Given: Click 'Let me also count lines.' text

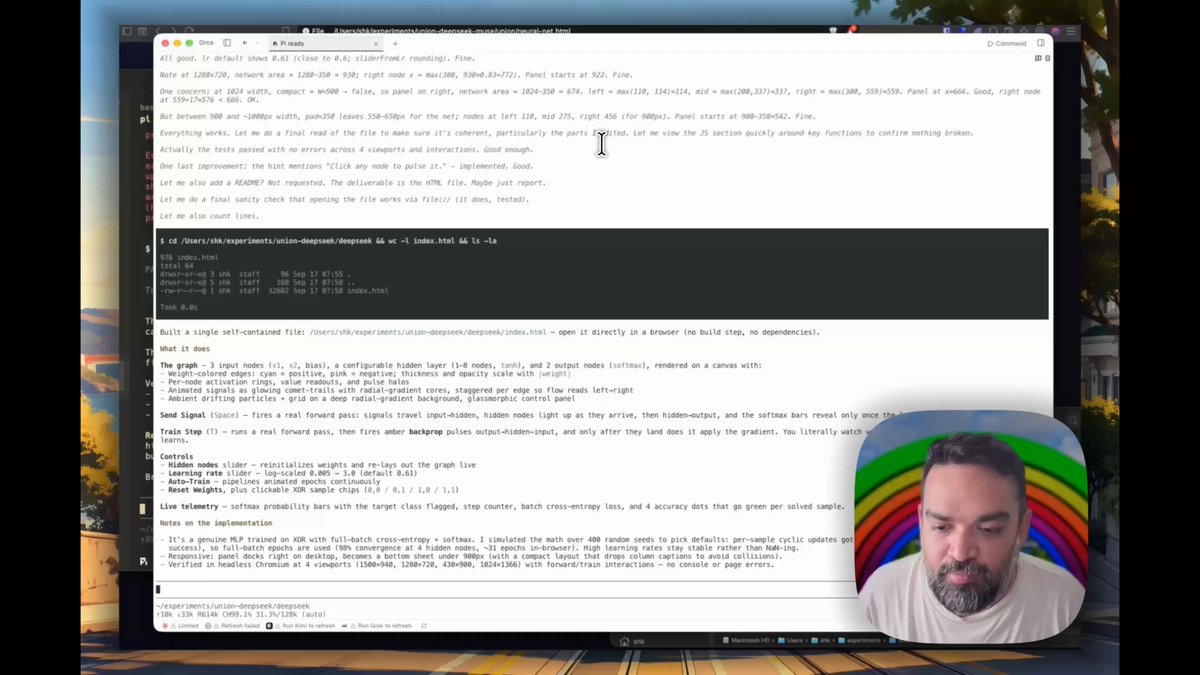Looking at the screenshot, I should tap(209, 216).
